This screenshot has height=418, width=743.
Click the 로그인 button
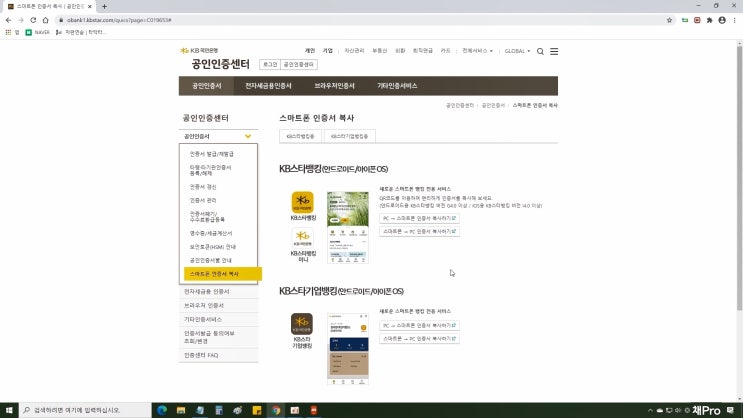[x=270, y=64]
